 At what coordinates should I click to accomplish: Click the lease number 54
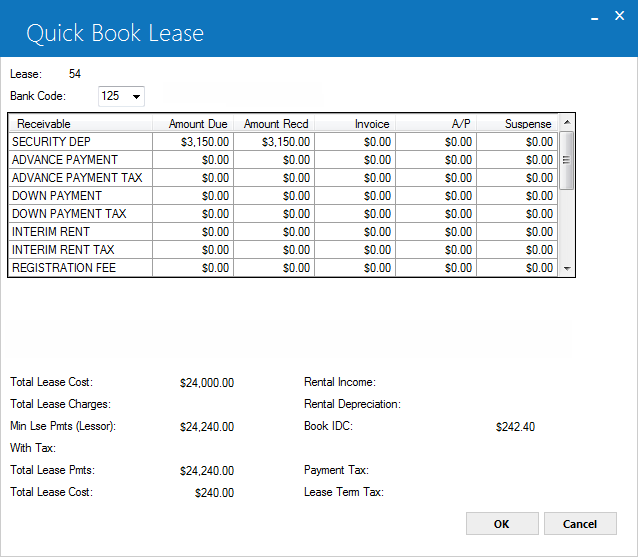(75, 74)
